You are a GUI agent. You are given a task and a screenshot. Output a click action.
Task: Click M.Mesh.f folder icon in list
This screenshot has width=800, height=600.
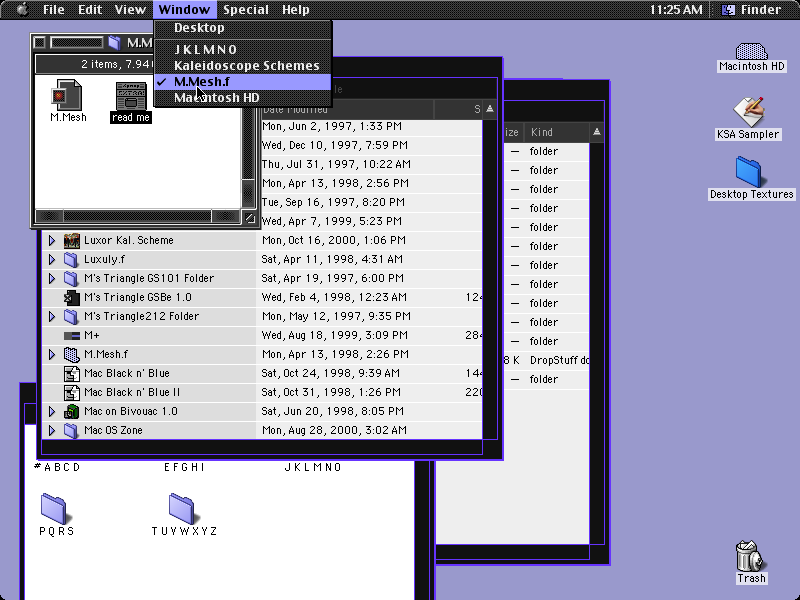pos(71,354)
